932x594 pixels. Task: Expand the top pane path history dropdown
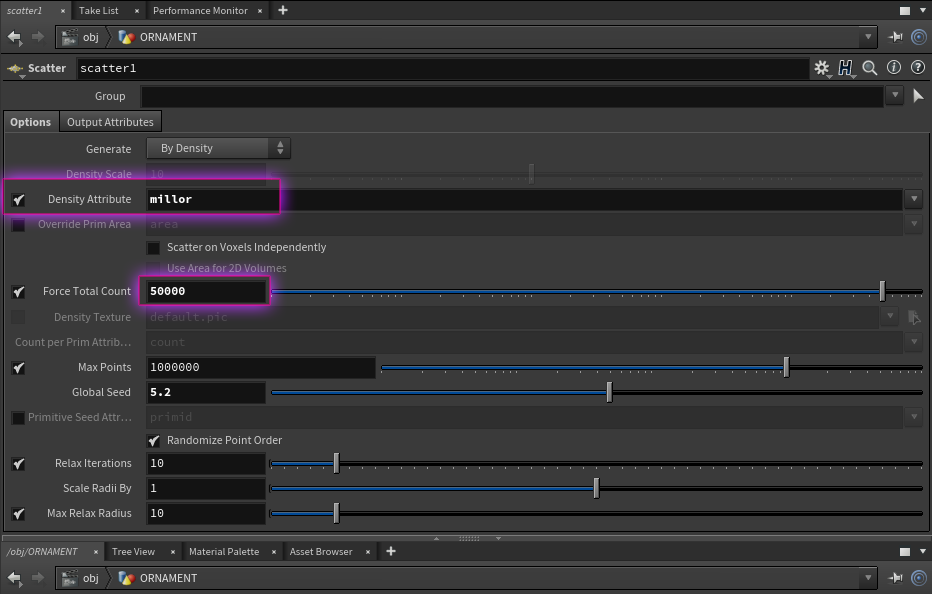point(868,37)
